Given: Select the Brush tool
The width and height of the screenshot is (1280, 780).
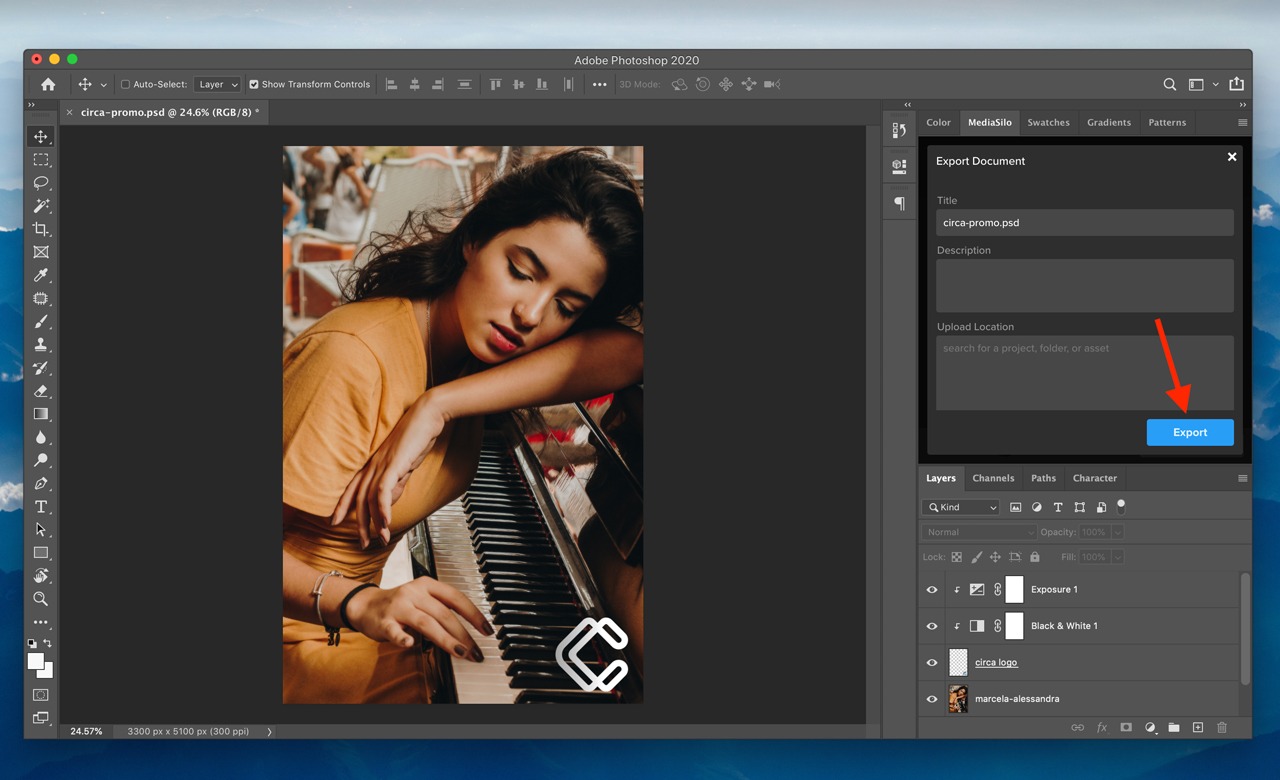Looking at the screenshot, I should pos(41,321).
